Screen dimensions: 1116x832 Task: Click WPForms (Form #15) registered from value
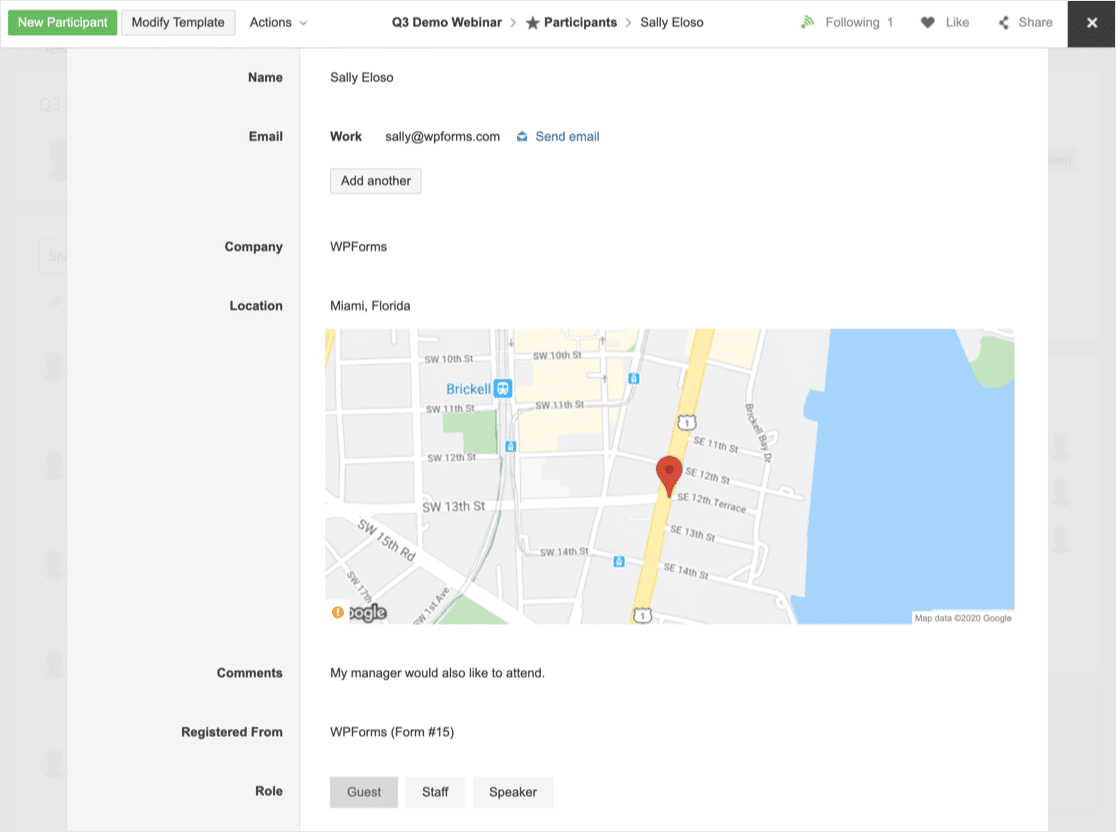392,732
